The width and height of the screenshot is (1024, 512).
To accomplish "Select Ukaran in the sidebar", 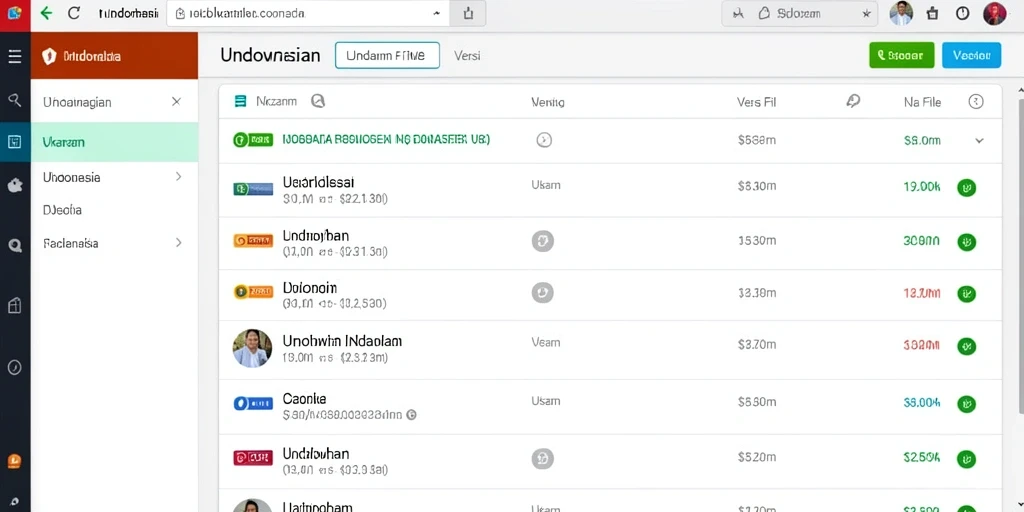I will point(114,142).
